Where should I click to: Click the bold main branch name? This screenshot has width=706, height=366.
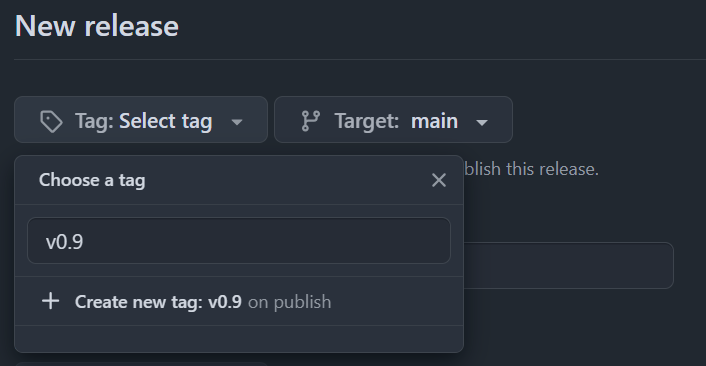[434, 121]
